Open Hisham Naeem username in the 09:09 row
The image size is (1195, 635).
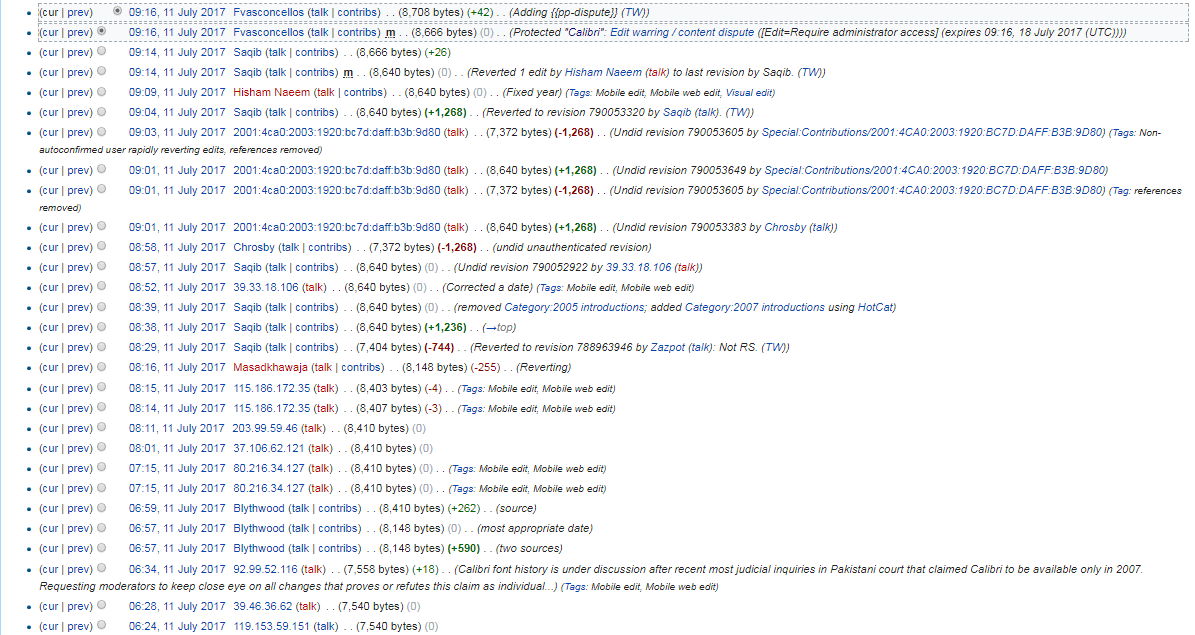[x=271, y=92]
